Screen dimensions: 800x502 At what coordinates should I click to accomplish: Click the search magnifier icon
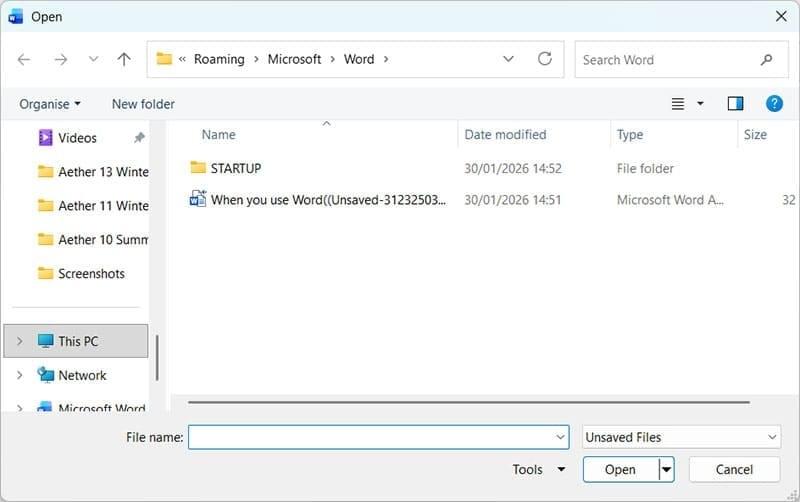[x=767, y=60]
